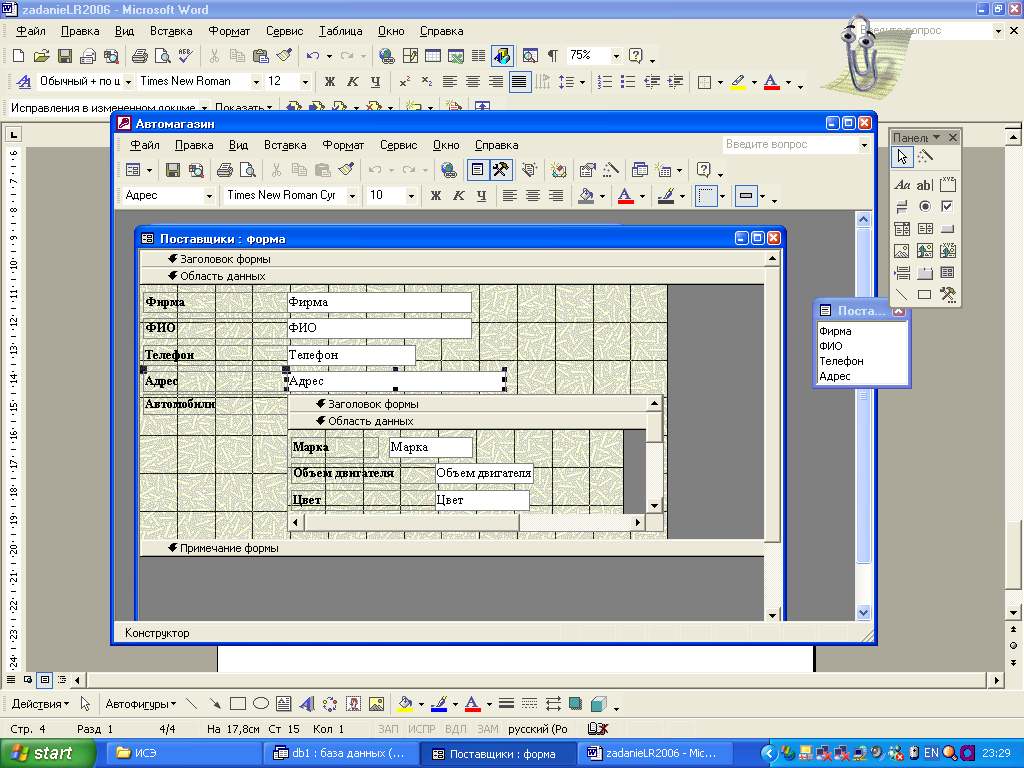This screenshot has height=768, width=1024.
Task: Switch to ИСЭ folder taskbar button
Action: point(184,753)
